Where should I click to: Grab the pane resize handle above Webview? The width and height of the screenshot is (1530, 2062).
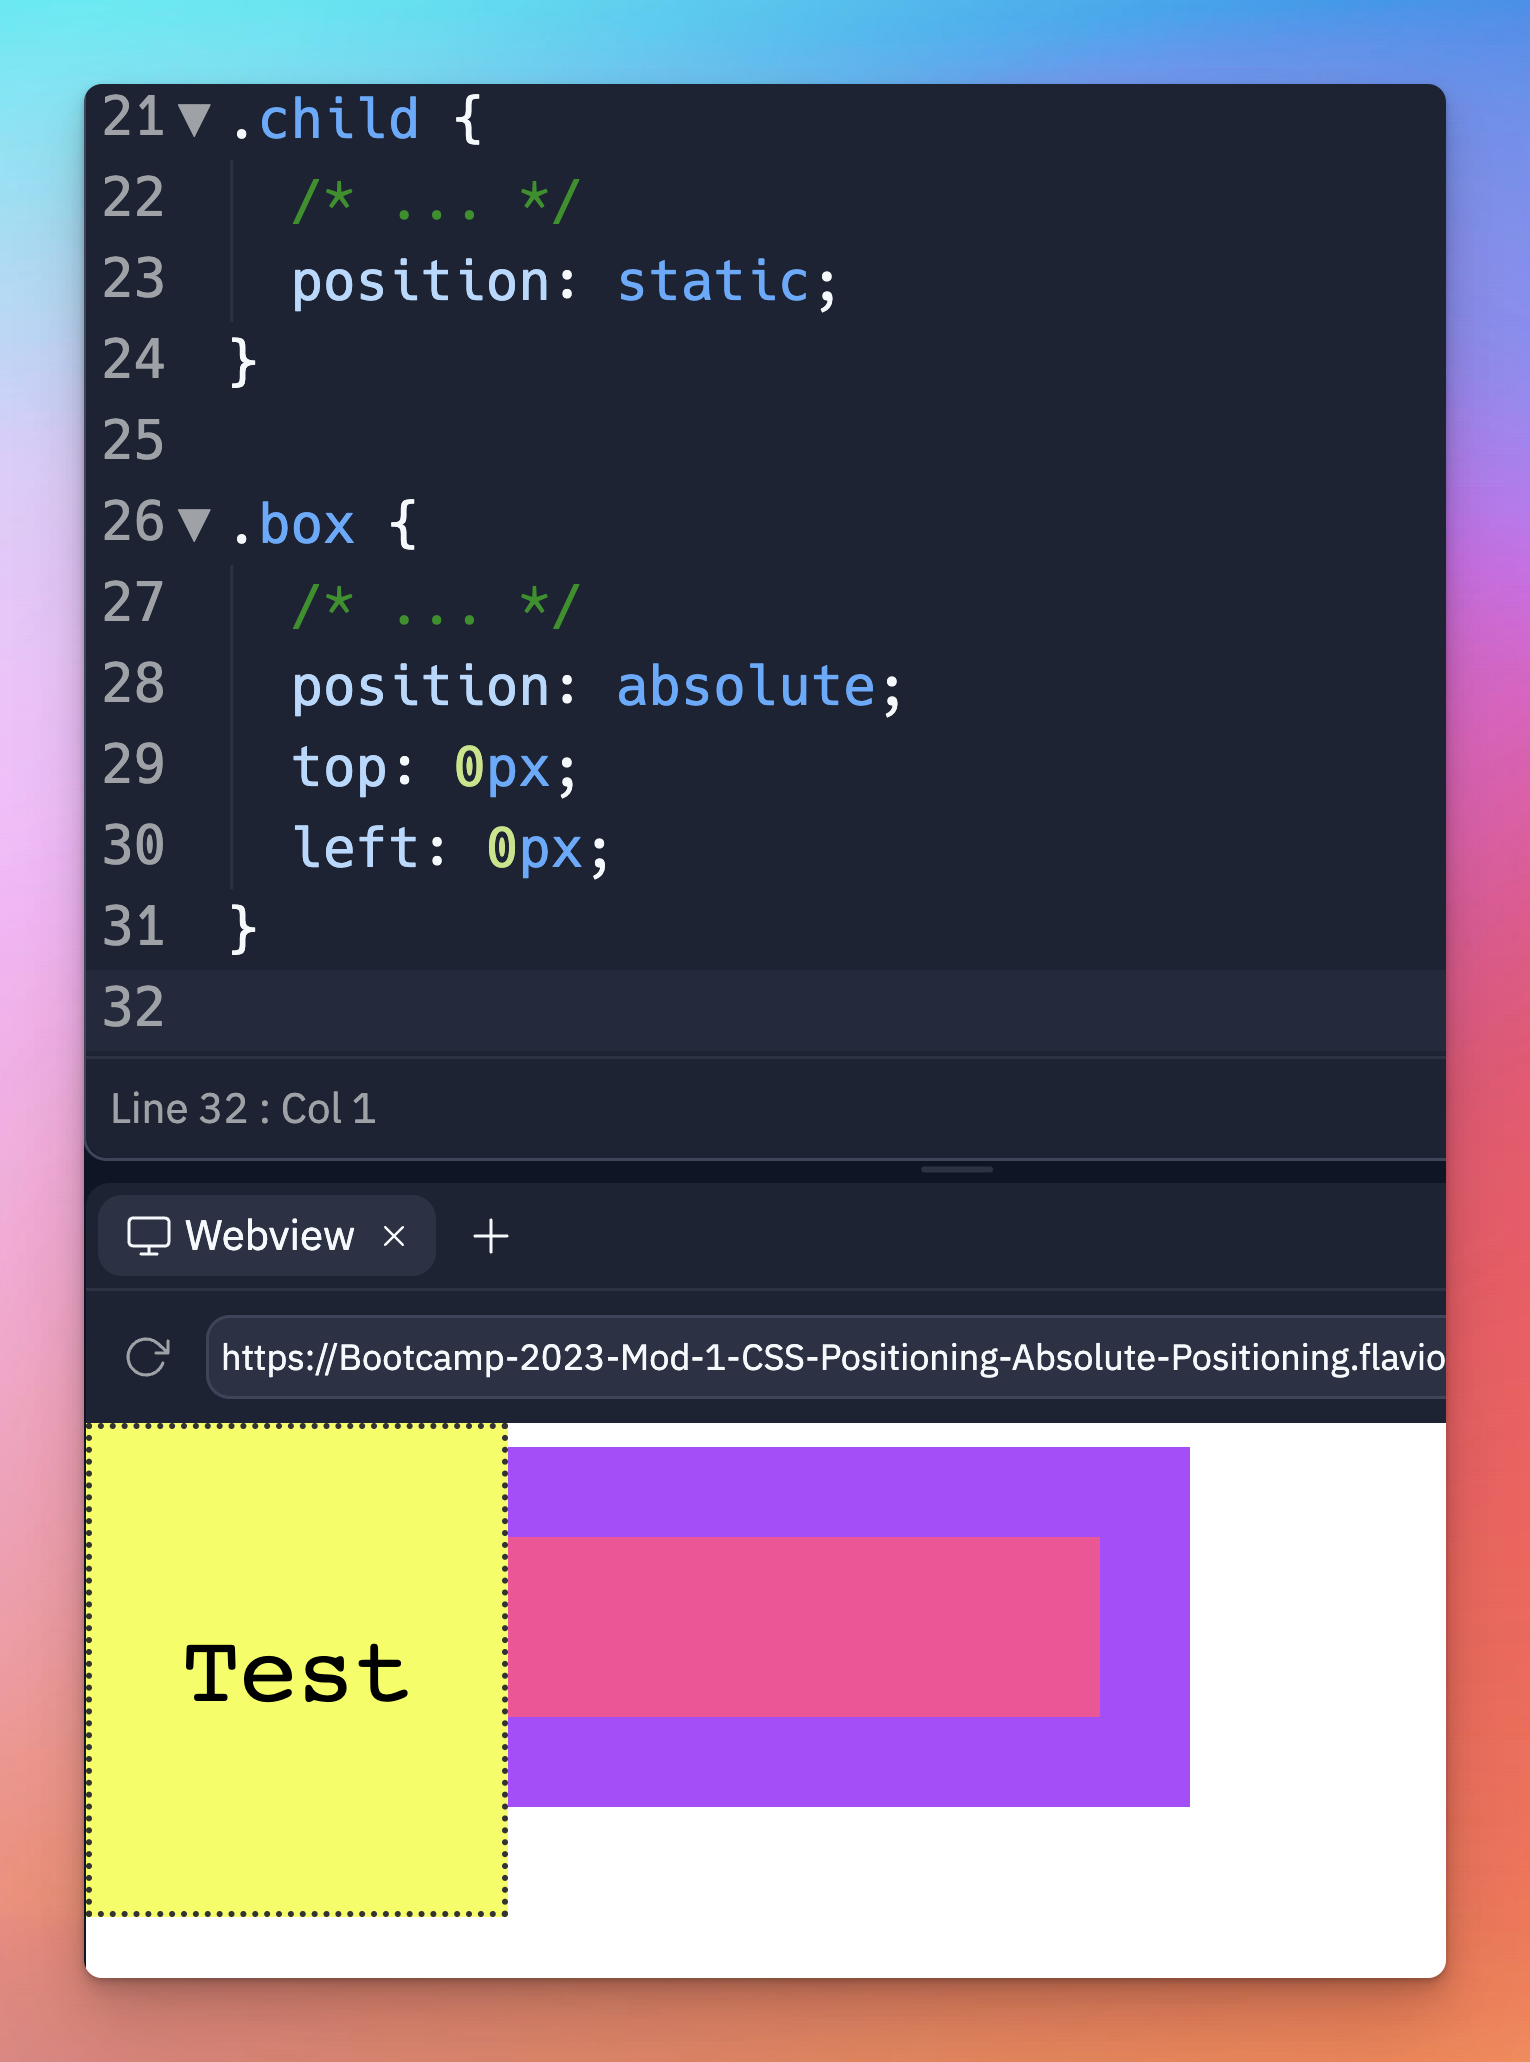pos(956,1169)
